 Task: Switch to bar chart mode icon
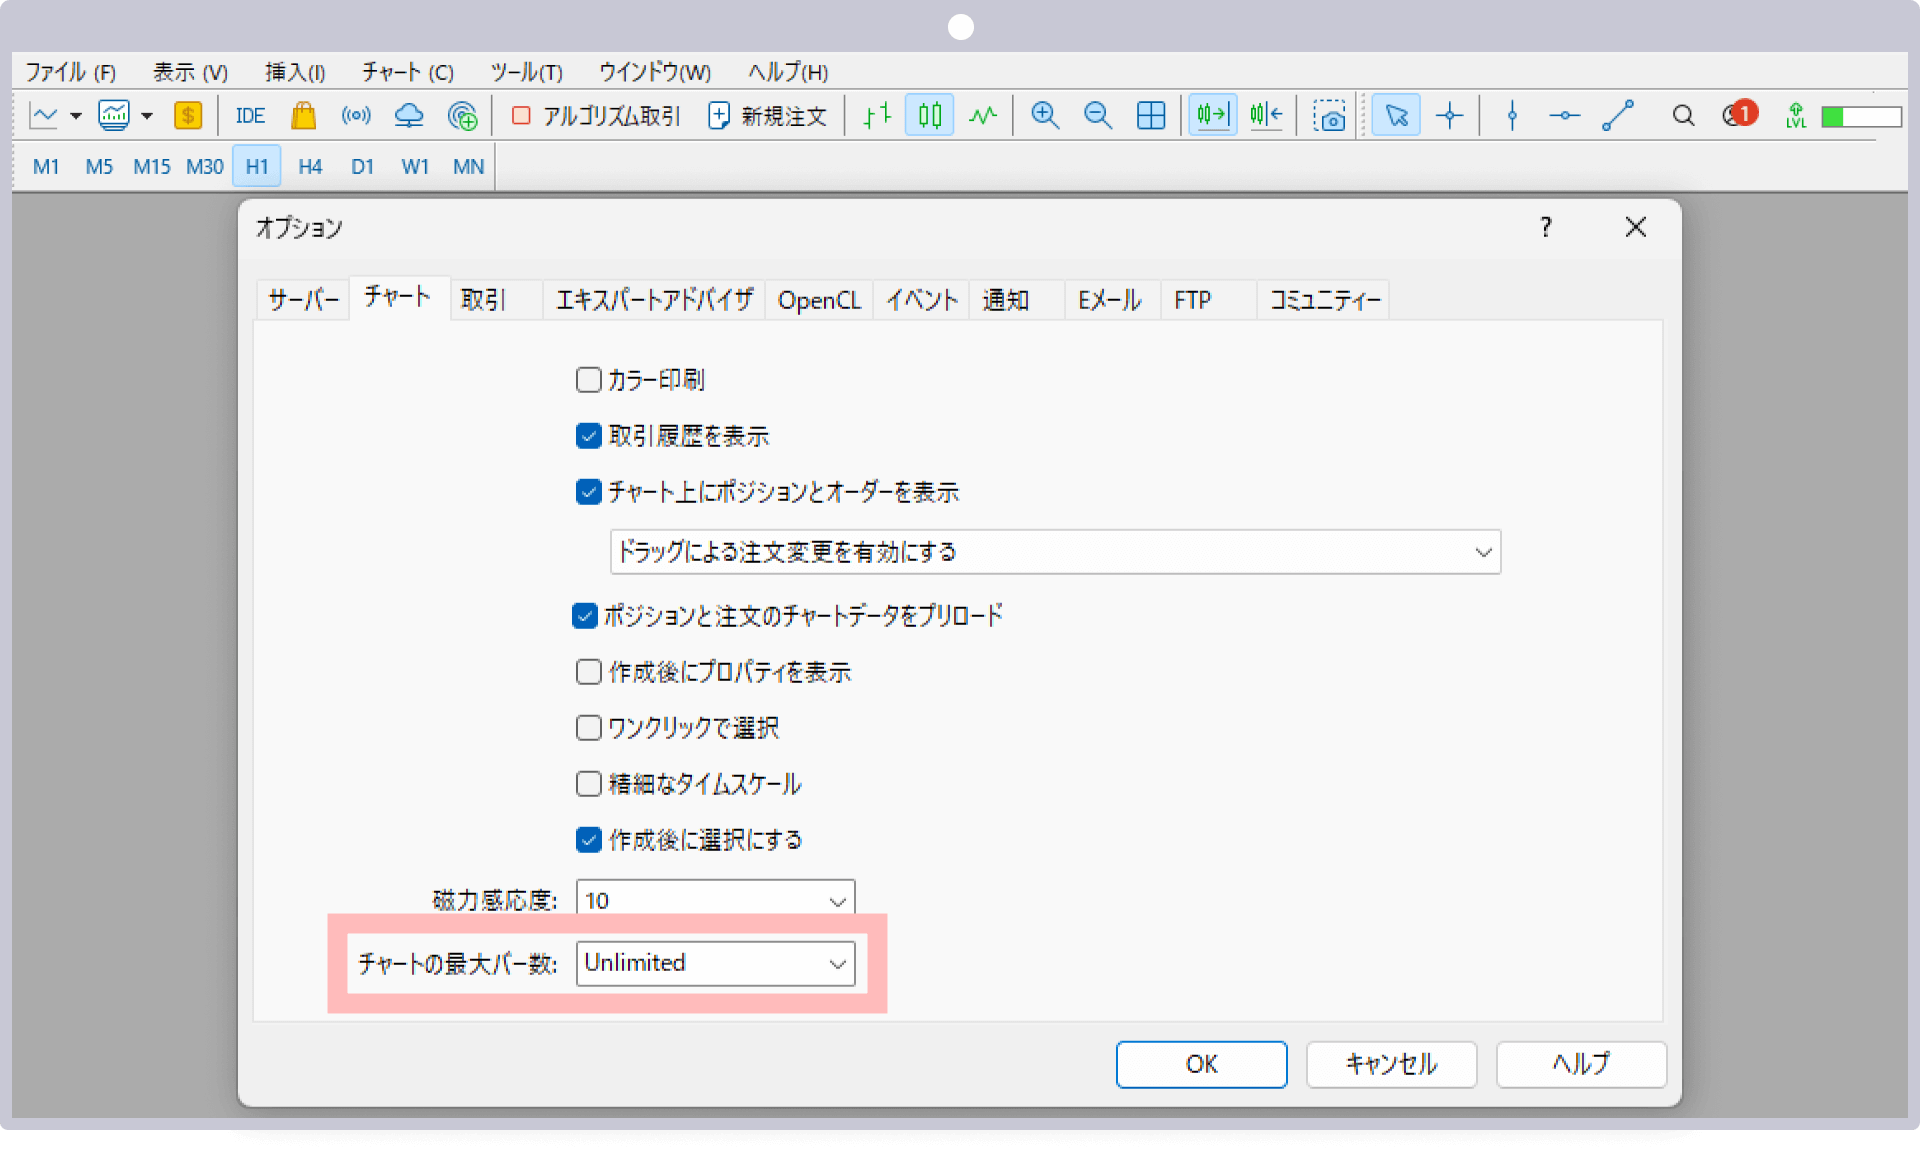click(877, 116)
